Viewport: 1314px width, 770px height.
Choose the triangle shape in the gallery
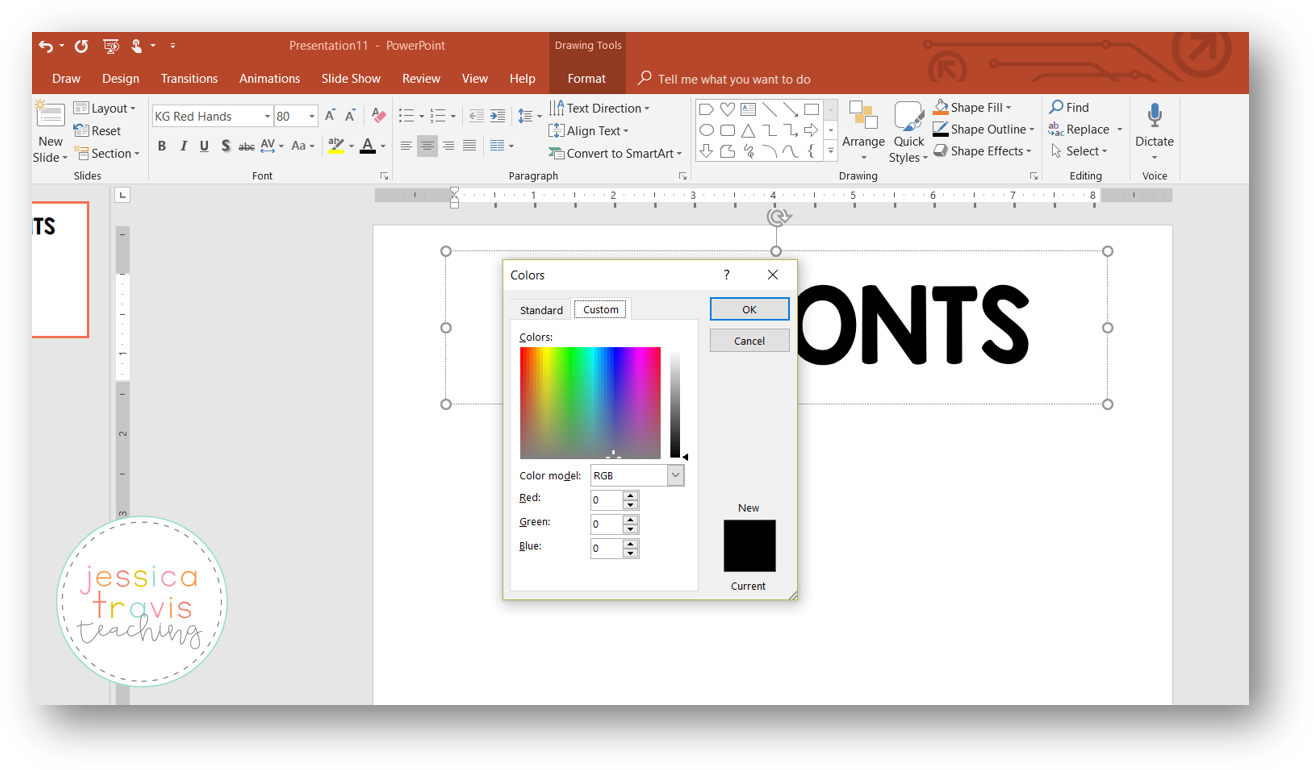pos(748,130)
